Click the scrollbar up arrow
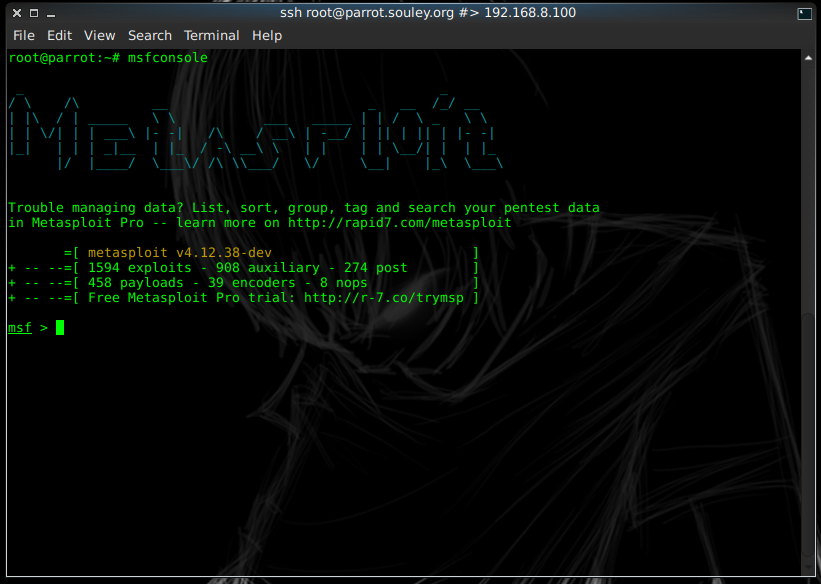The image size is (821, 584). pyautogui.click(x=808, y=58)
